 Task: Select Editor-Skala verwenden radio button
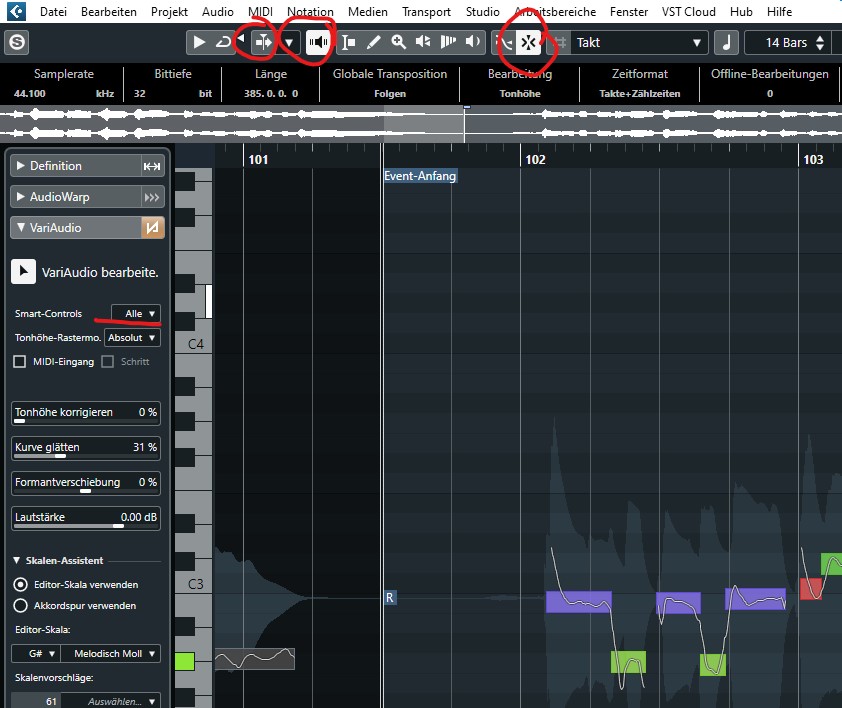pyautogui.click(x=20, y=584)
